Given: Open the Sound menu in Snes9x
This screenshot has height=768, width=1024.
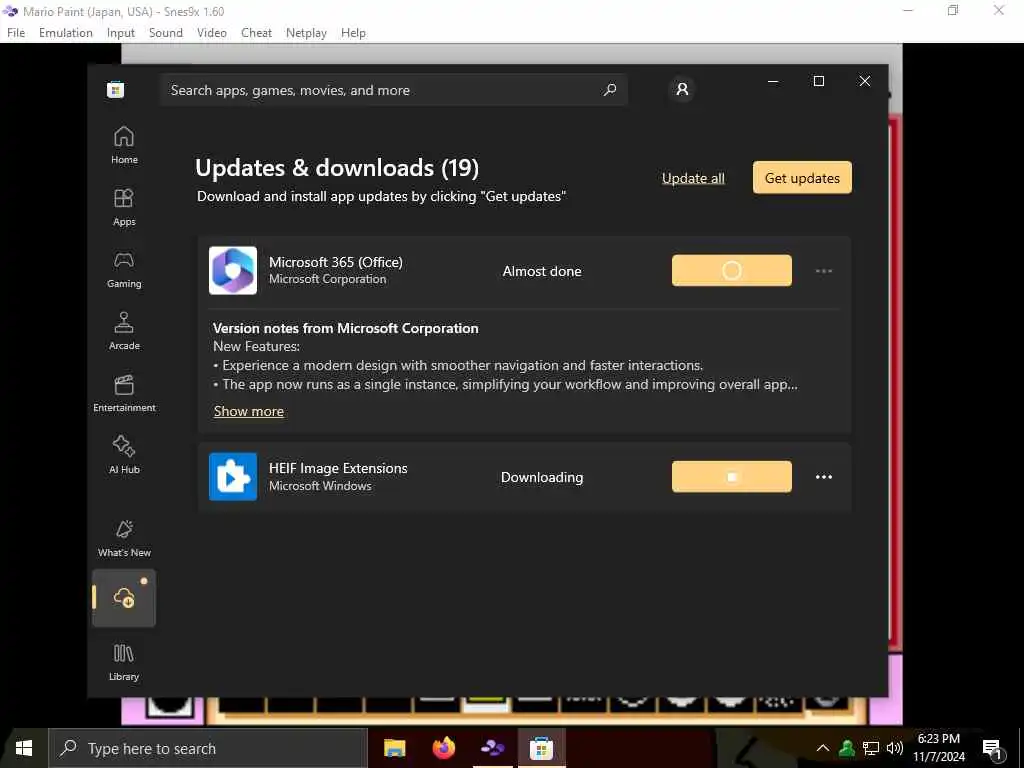Looking at the screenshot, I should (x=166, y=33).
